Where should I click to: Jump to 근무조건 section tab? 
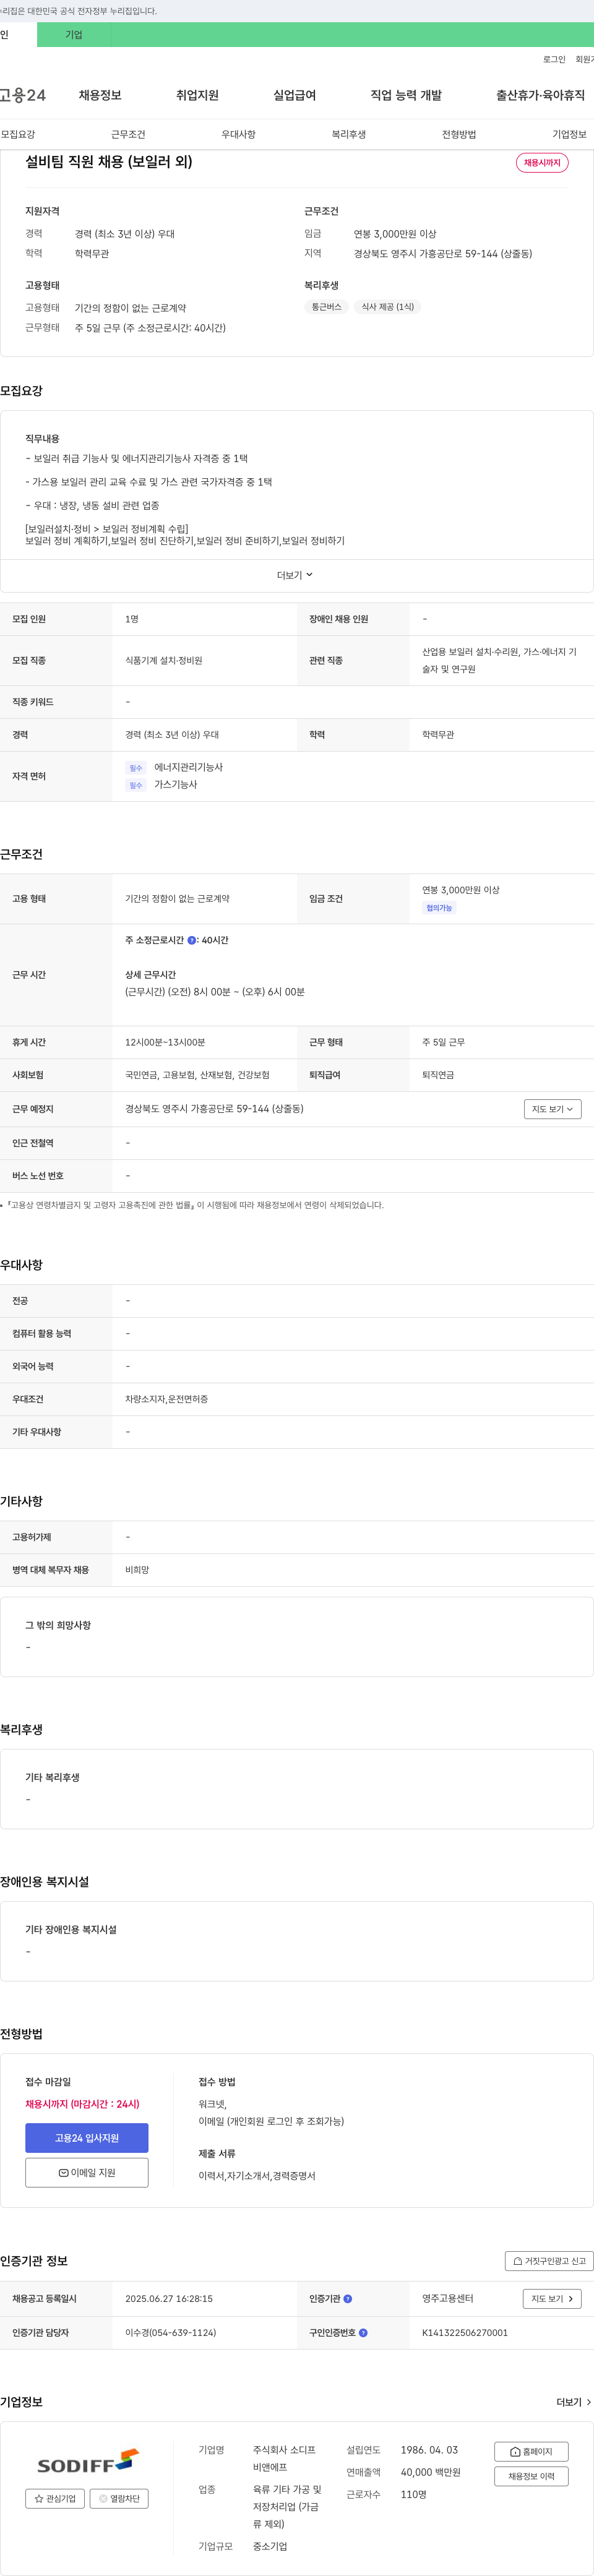coord(128,134)
